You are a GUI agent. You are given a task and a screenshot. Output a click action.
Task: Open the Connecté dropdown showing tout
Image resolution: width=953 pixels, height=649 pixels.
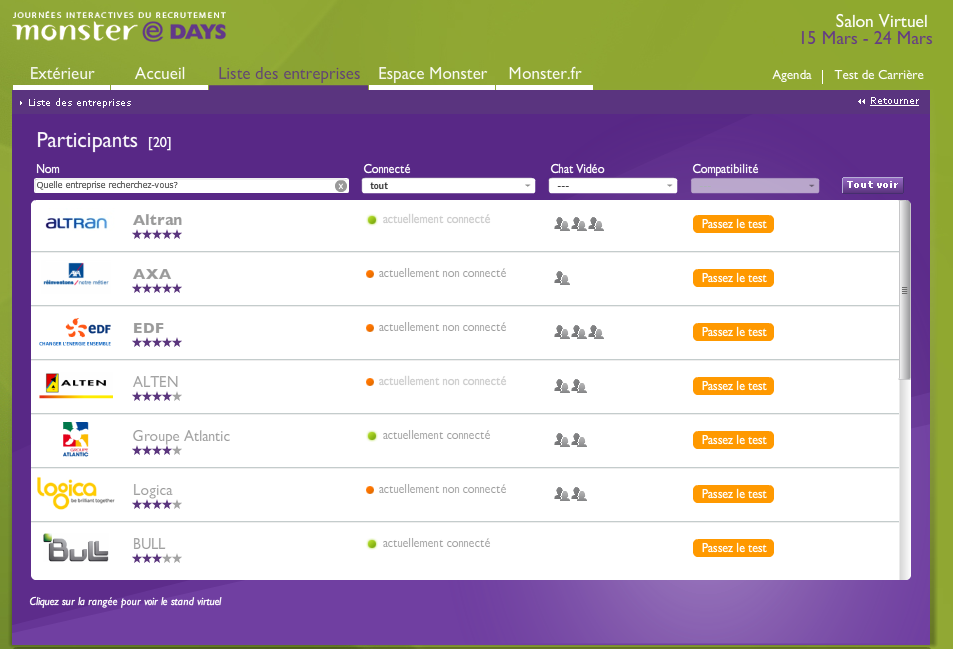tap(449, 186)
